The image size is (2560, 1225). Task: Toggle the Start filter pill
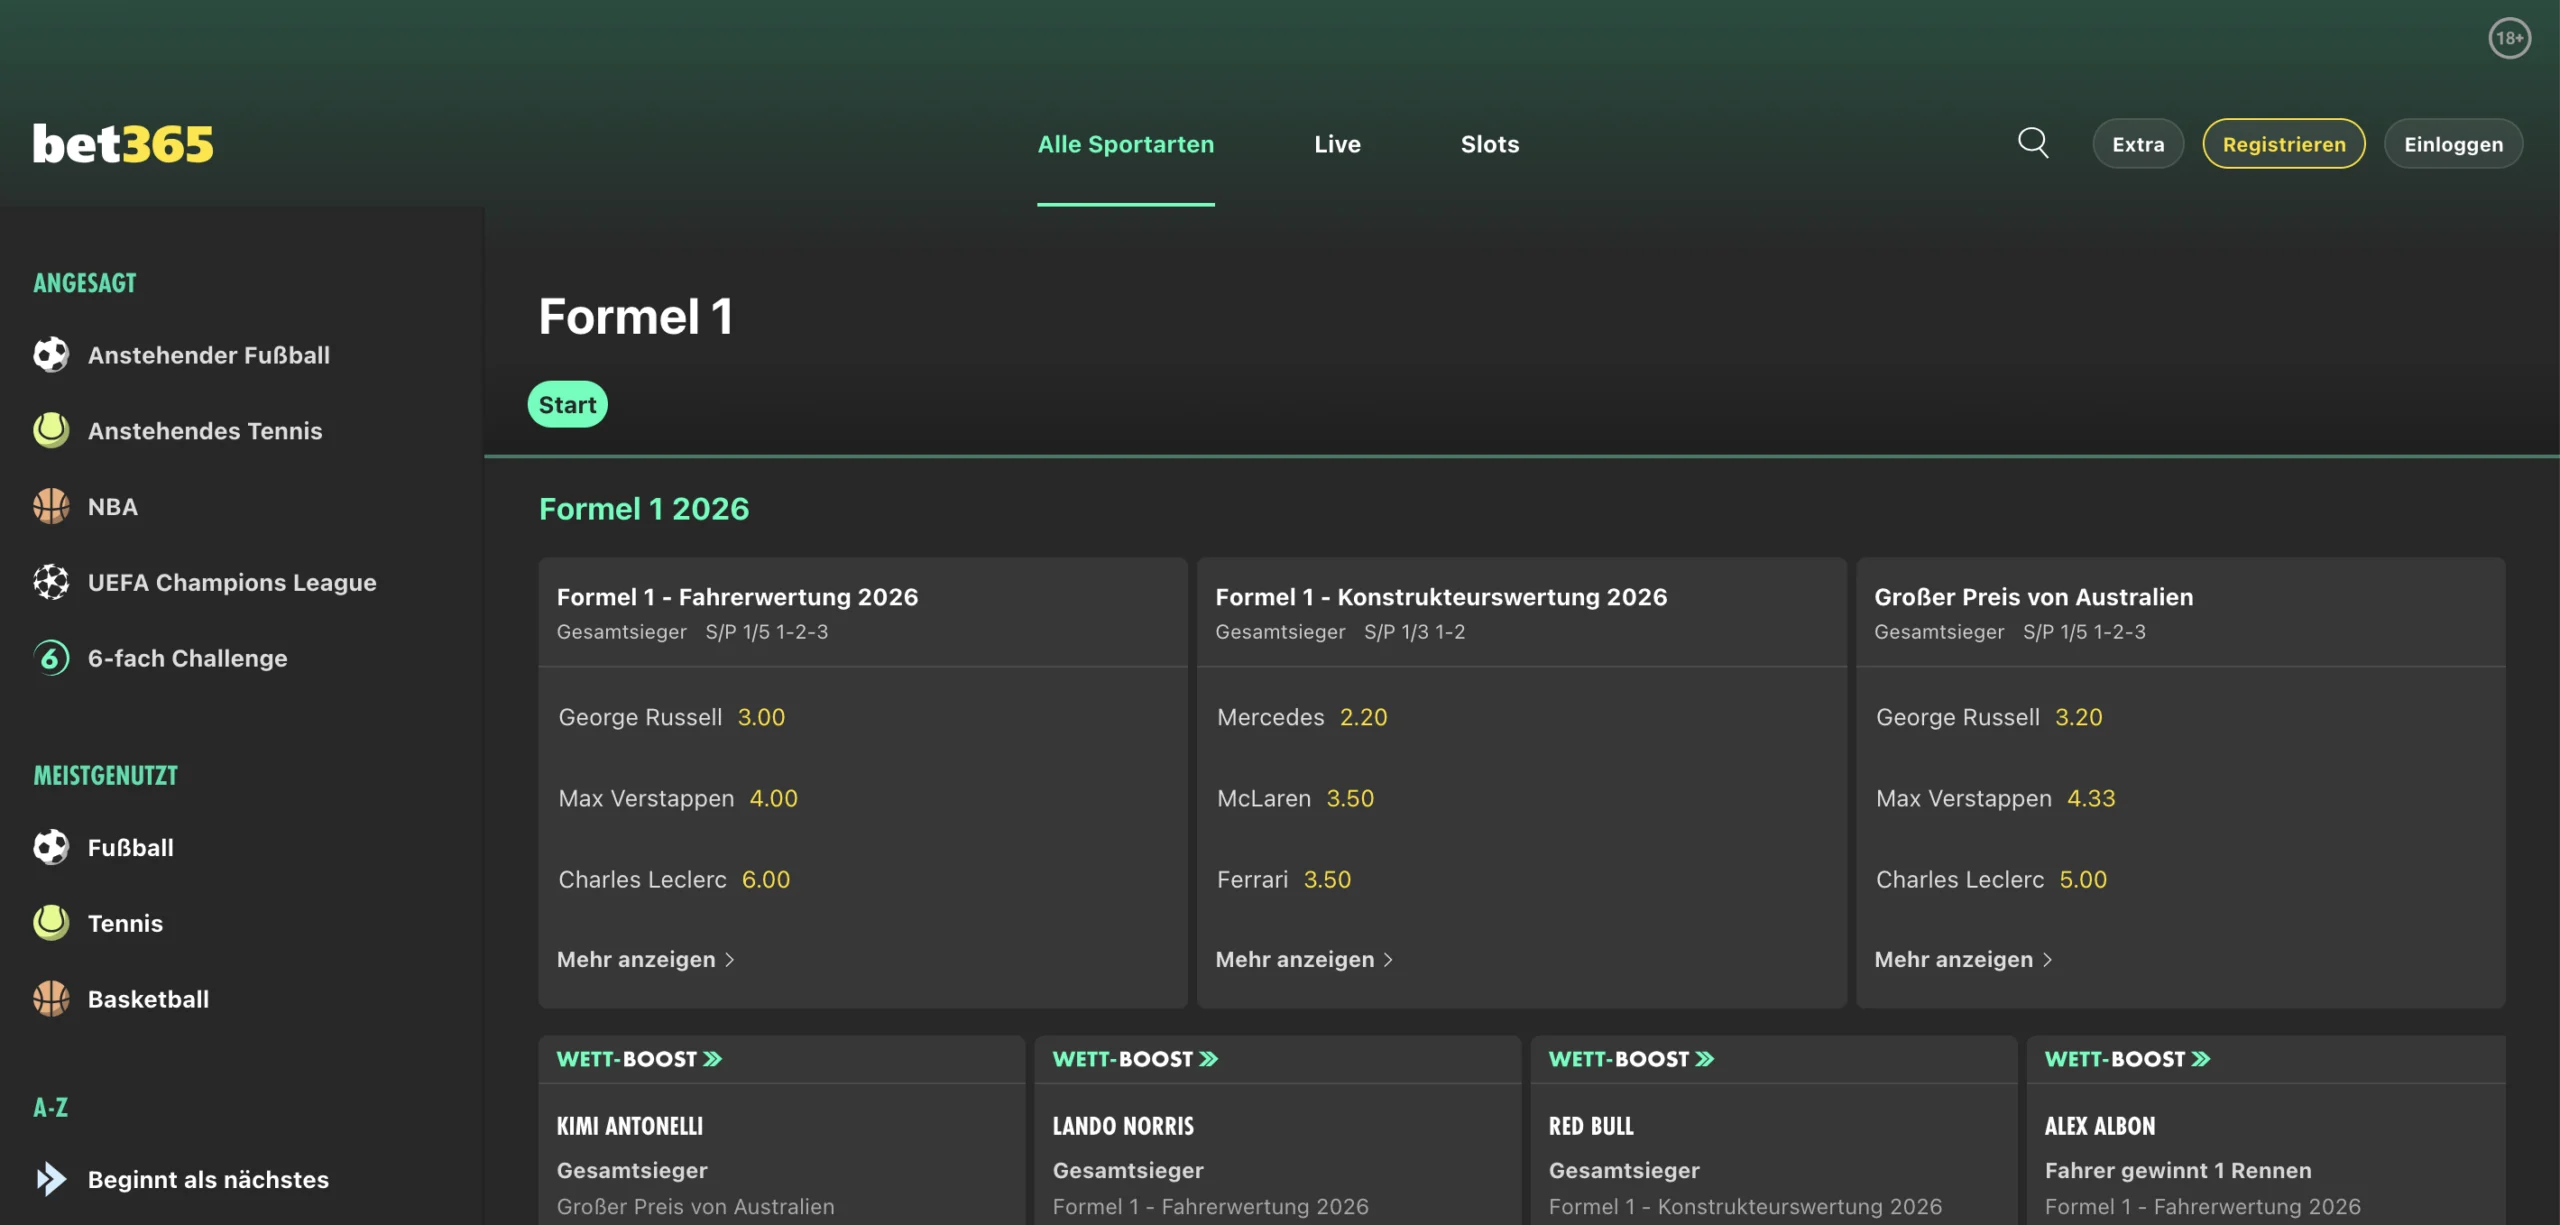point(567,405)
